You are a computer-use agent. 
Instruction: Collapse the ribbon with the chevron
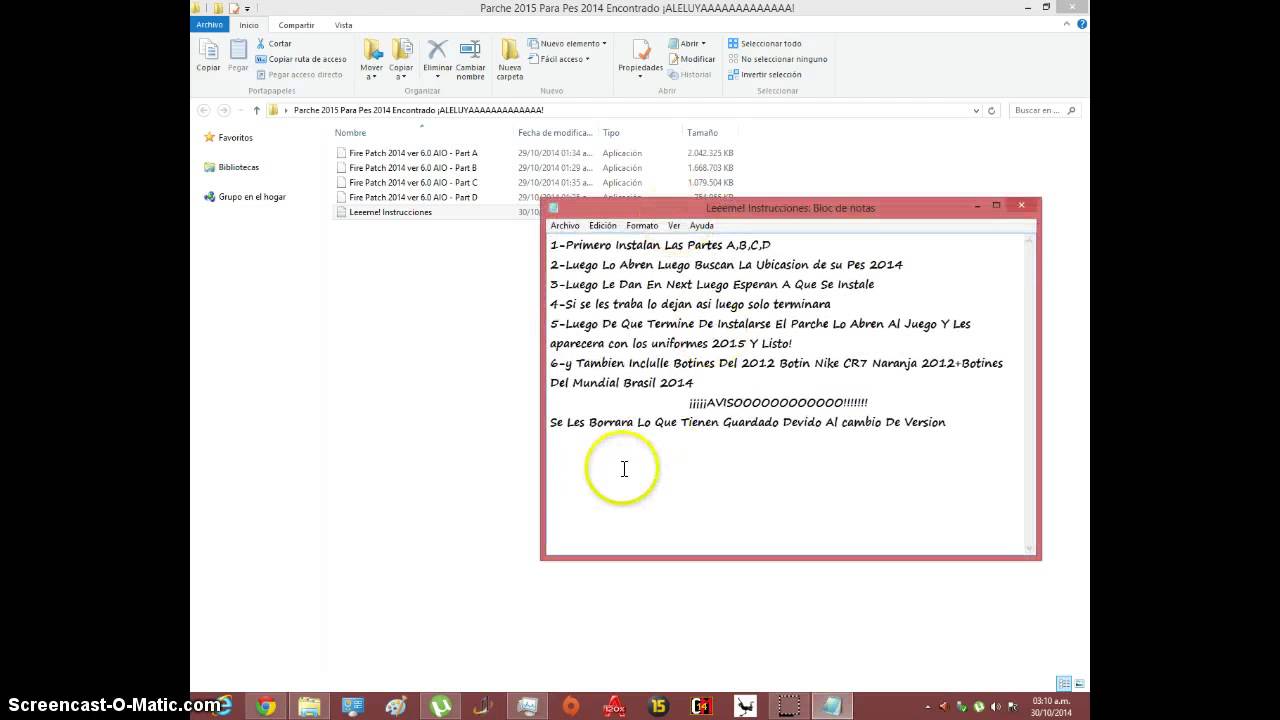[1069, 24]
